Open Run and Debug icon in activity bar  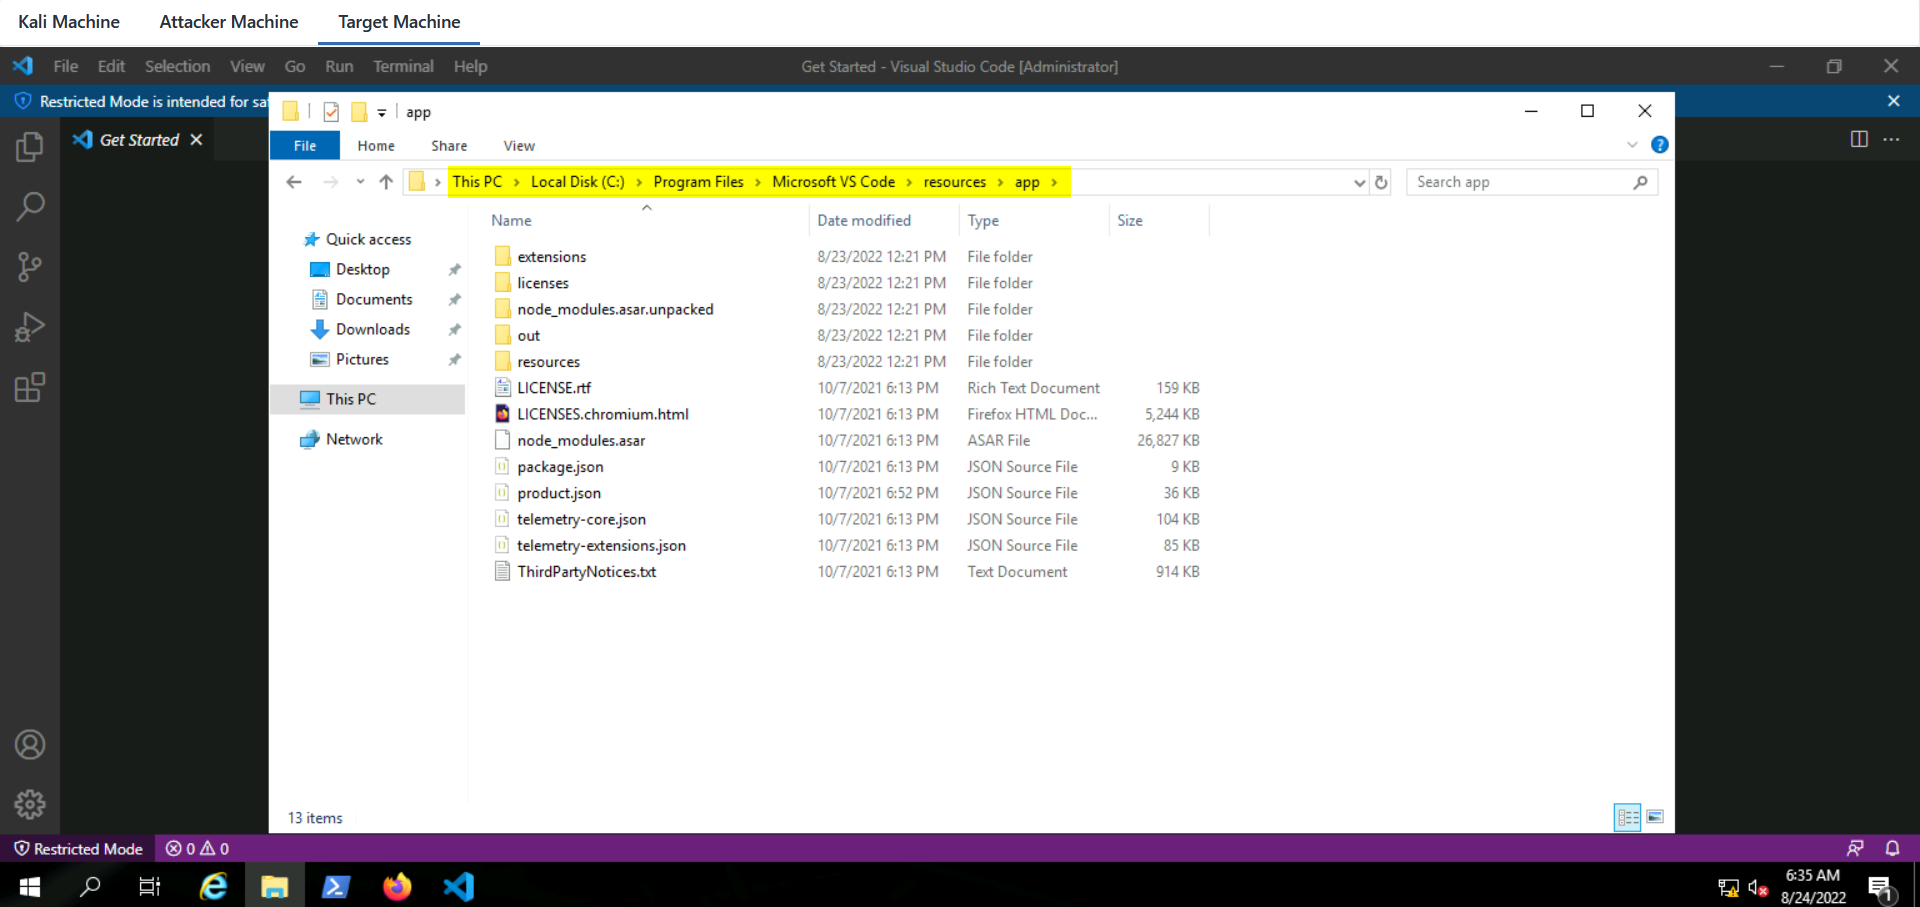pos(30,327)
